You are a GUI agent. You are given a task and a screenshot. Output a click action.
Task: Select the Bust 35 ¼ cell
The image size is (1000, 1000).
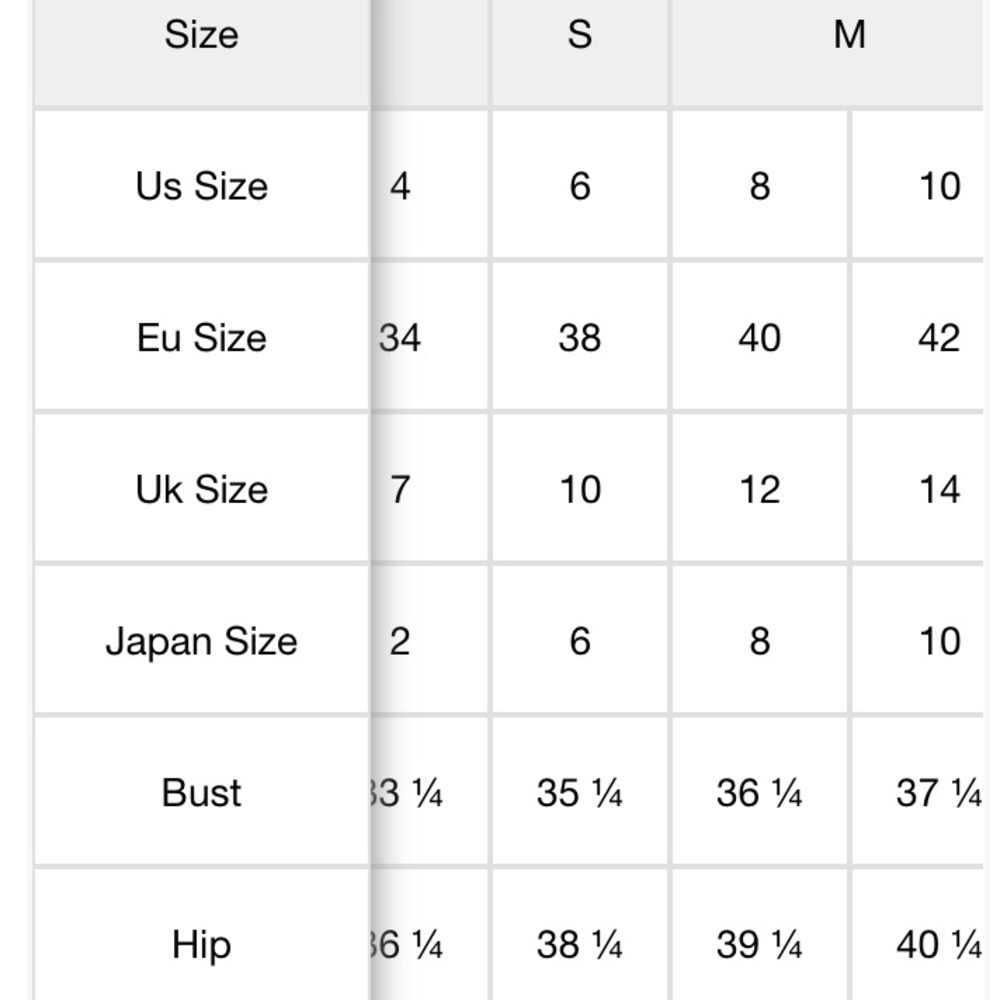click(x=579, y=793)
